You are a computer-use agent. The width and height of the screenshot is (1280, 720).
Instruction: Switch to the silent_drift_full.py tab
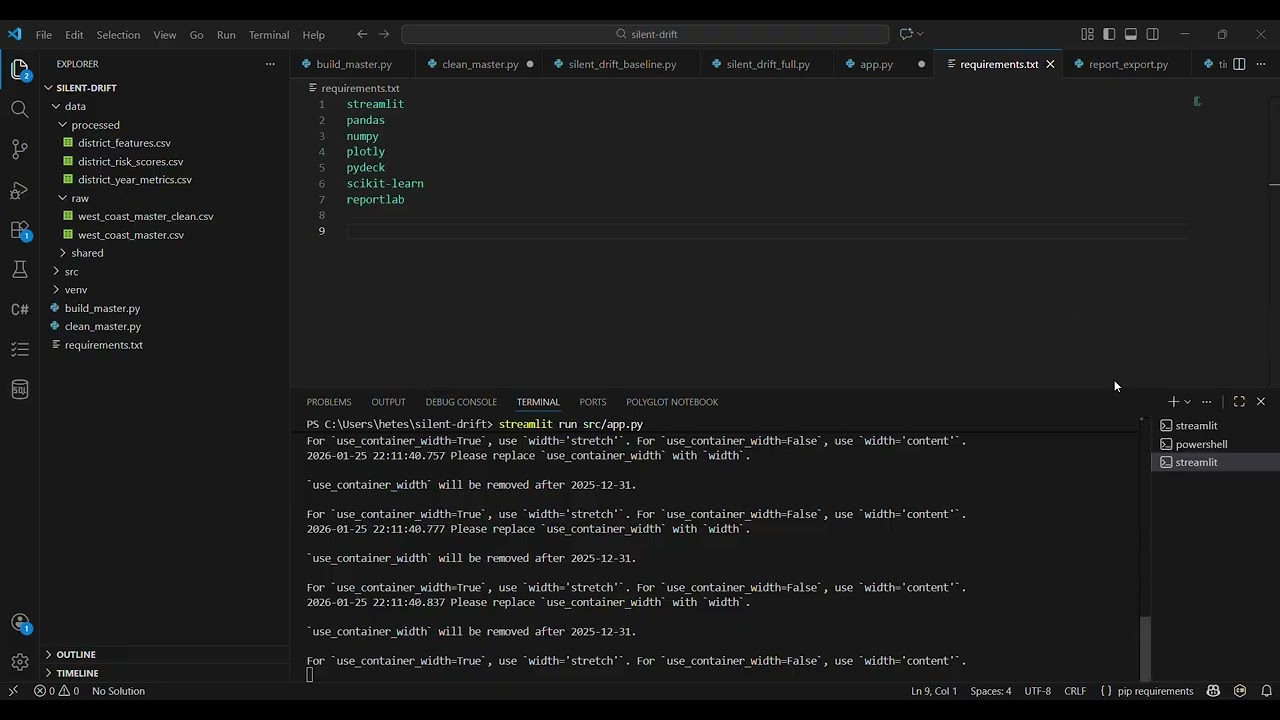tap(768, 64)
